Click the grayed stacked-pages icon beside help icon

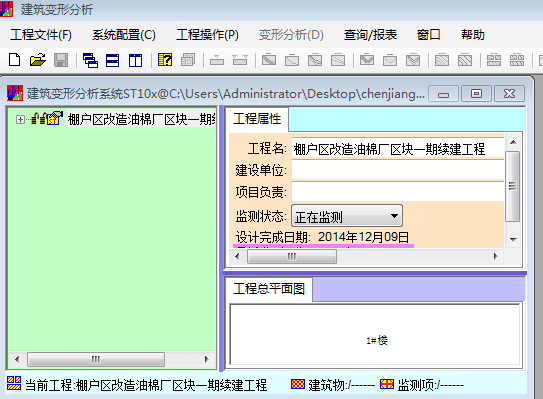click(188, 60)
